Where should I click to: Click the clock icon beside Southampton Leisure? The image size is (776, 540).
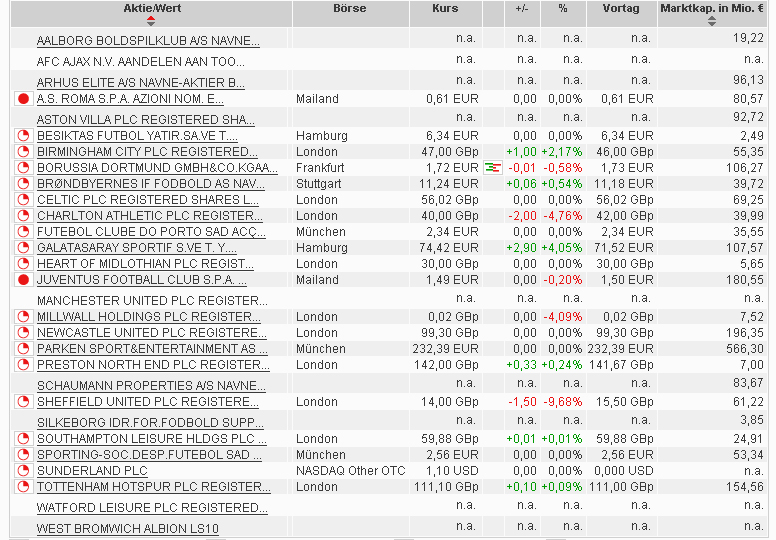point(23,439)
